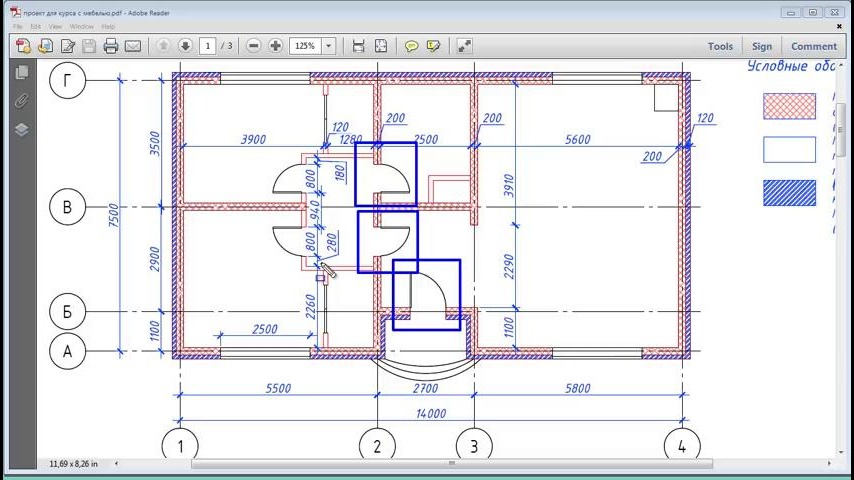Open the Page Thumbnails panel

click(21, 72)
